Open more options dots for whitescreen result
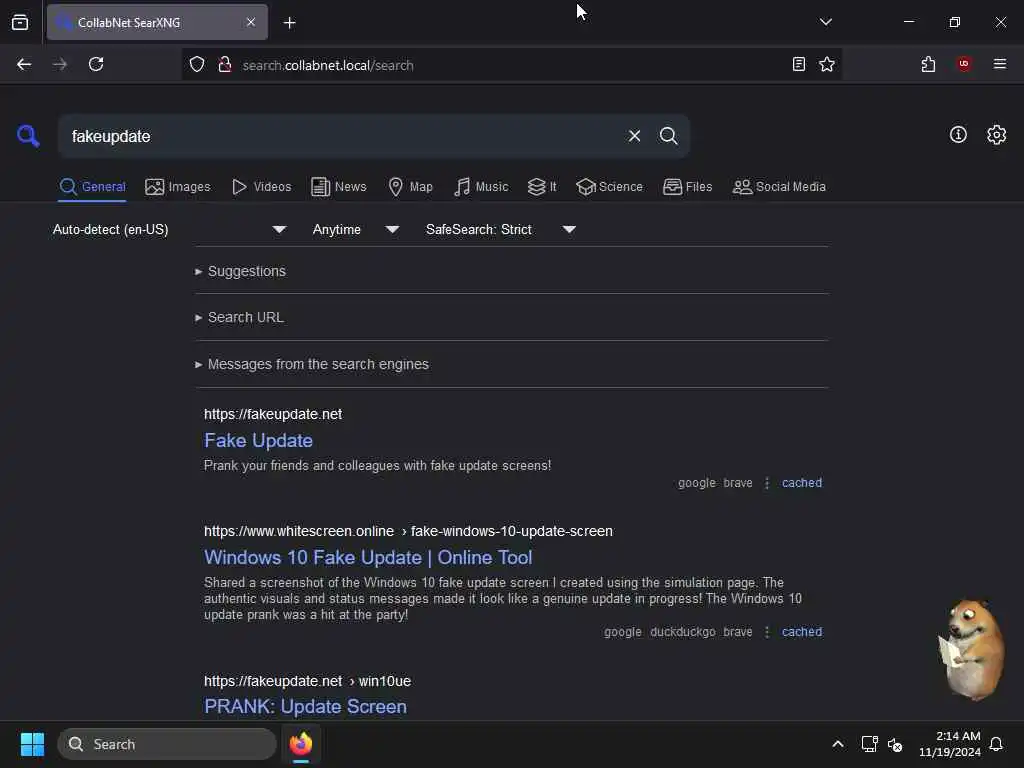1024x768 pixels. point(767,632)
